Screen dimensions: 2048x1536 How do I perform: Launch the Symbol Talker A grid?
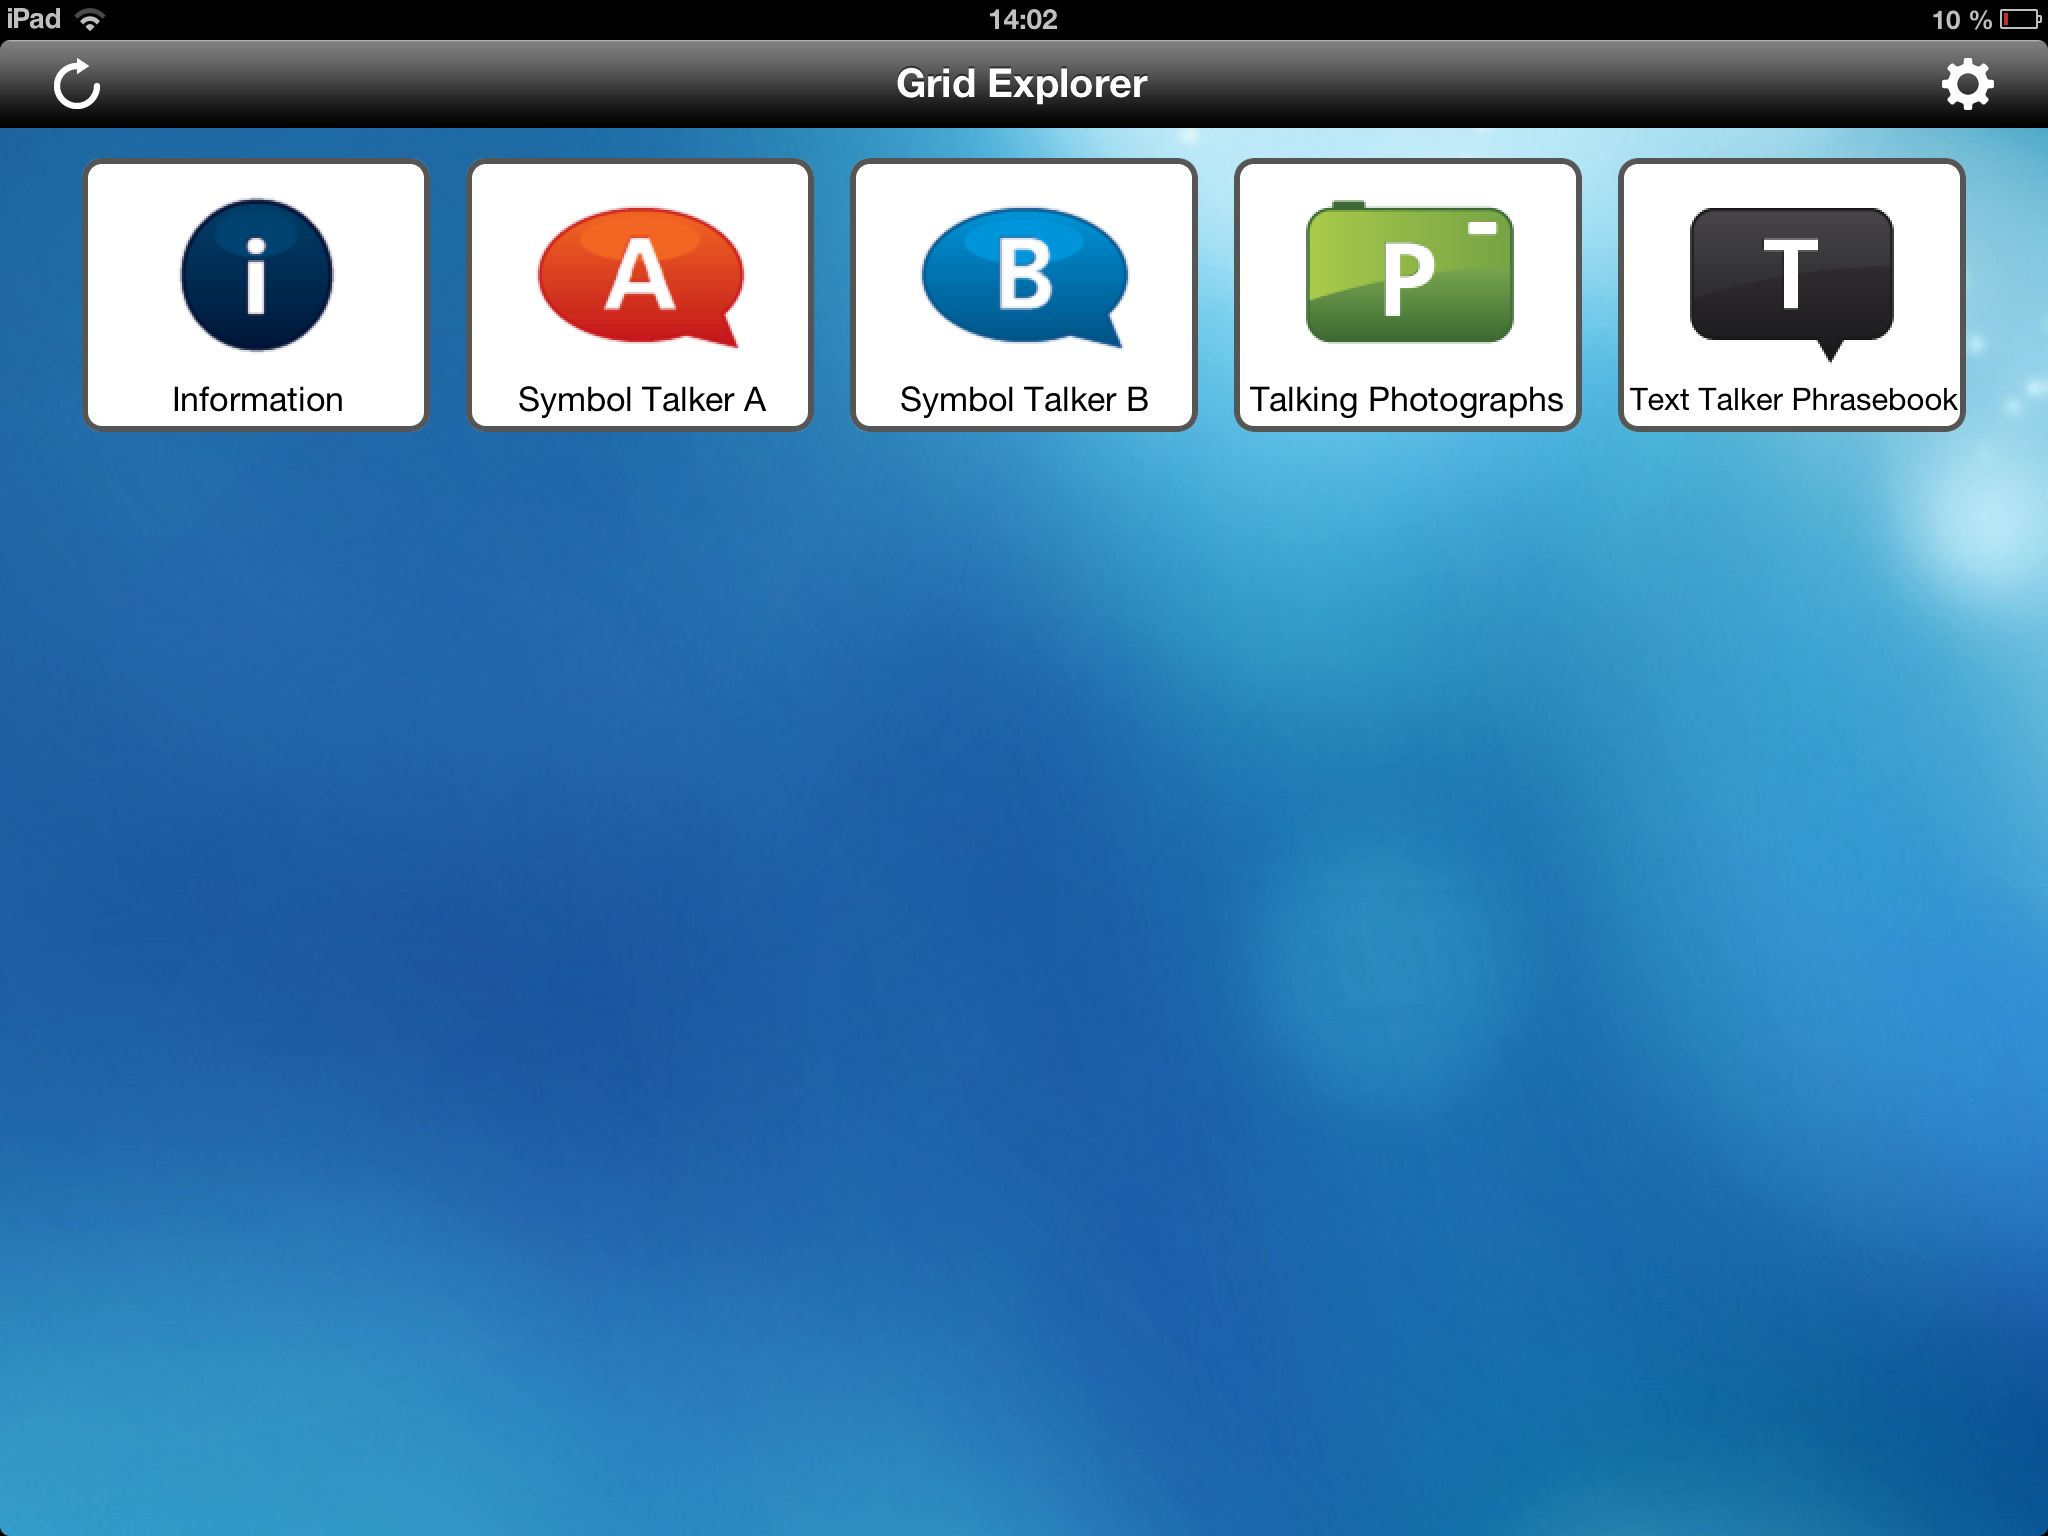point(640,295)
